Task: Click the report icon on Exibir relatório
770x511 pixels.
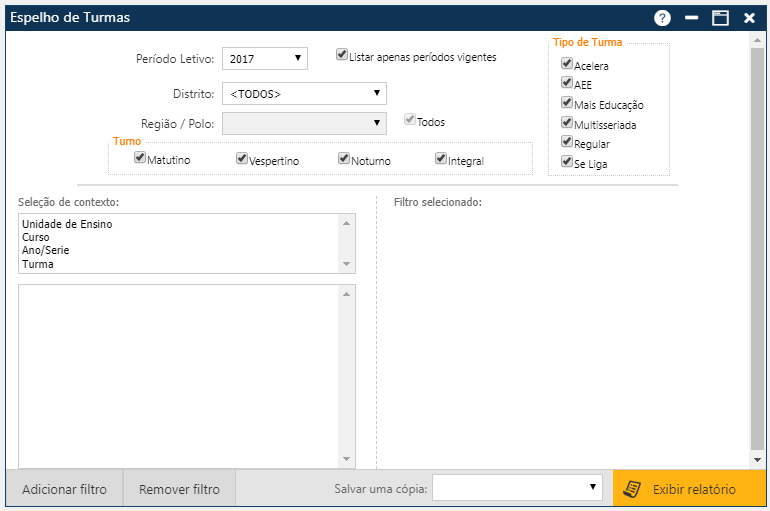Action: point(631,489)
